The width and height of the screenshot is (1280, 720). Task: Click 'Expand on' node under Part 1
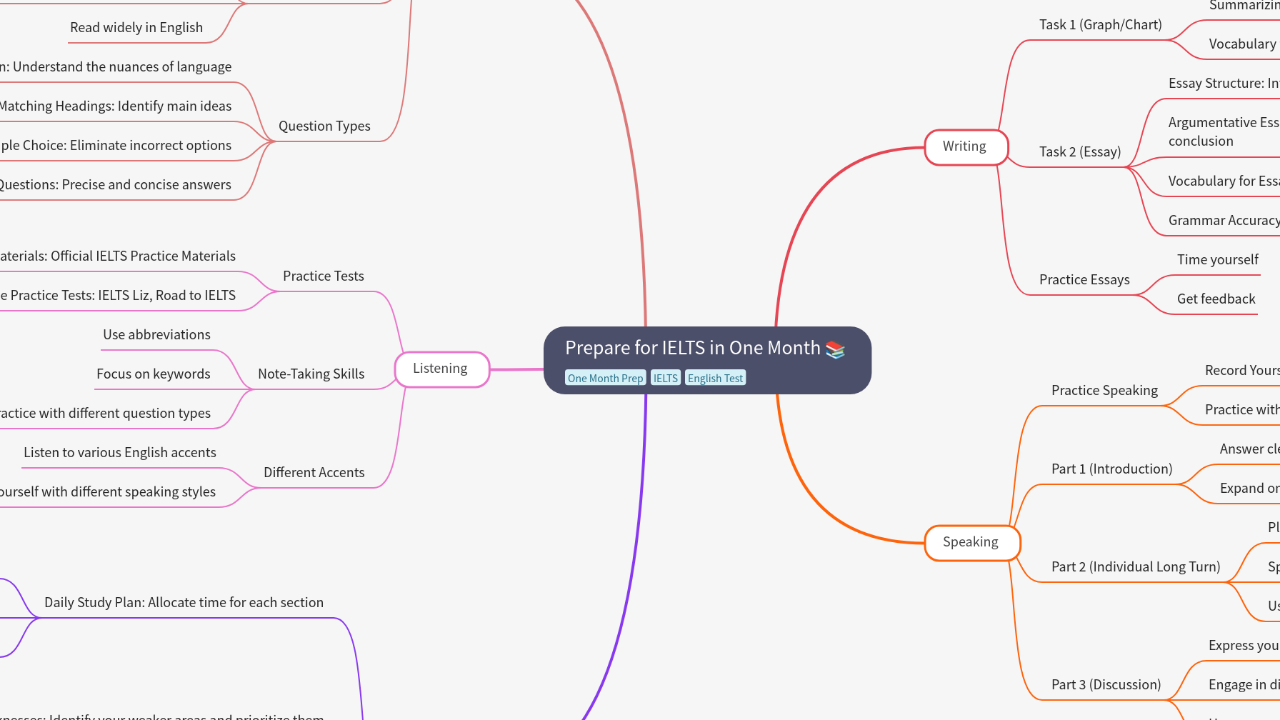click(x=1249, y=488)
